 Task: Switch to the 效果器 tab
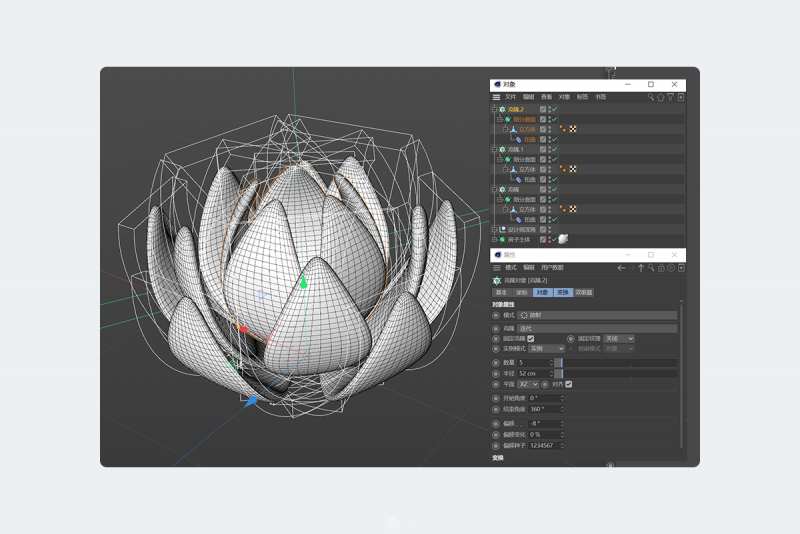(583, 293)
